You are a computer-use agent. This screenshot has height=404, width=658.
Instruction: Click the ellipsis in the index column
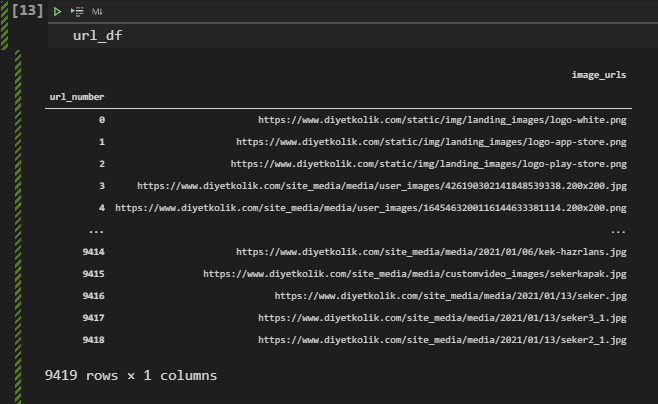click(x=97, y=231)
